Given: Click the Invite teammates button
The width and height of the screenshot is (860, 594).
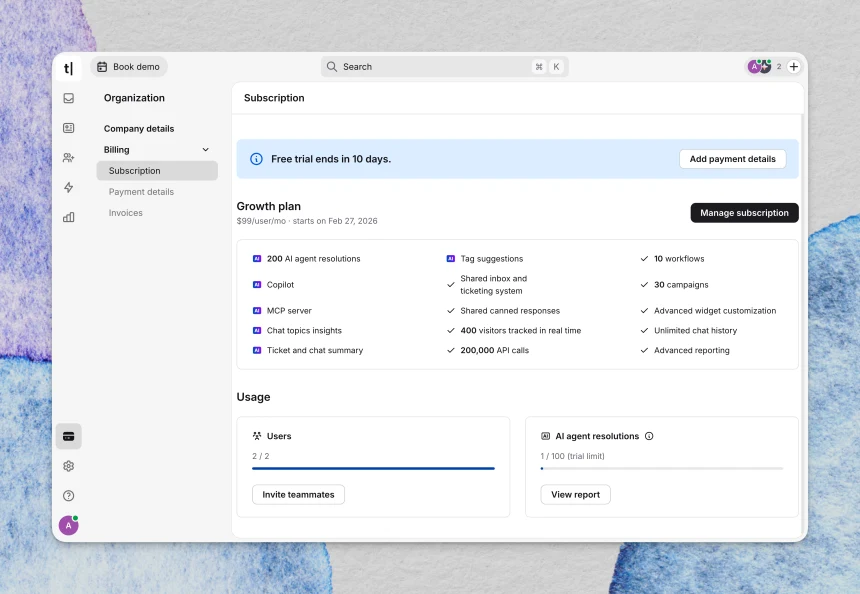Looking at the screenshot, I should (x=298, y=495).
